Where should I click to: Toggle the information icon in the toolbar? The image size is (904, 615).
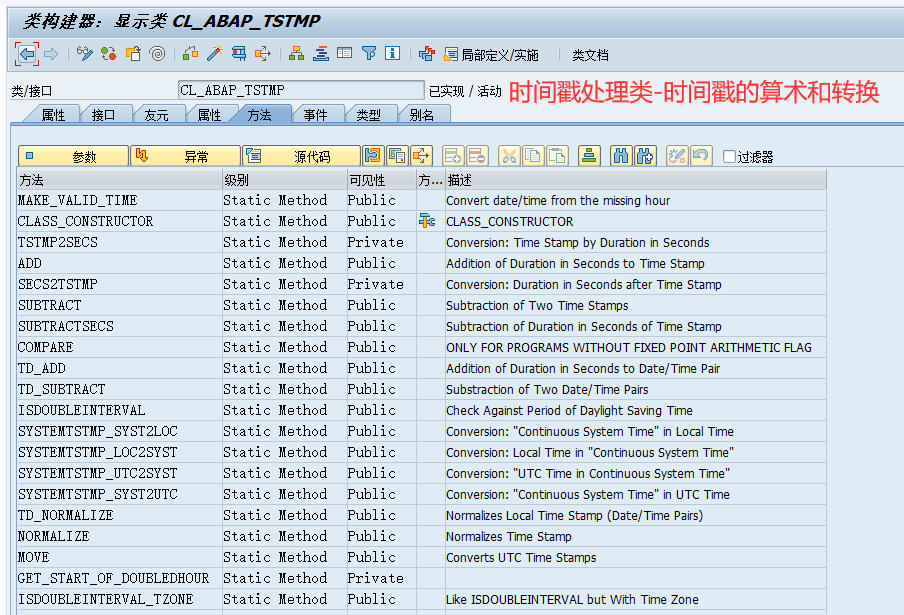point(392,55)
